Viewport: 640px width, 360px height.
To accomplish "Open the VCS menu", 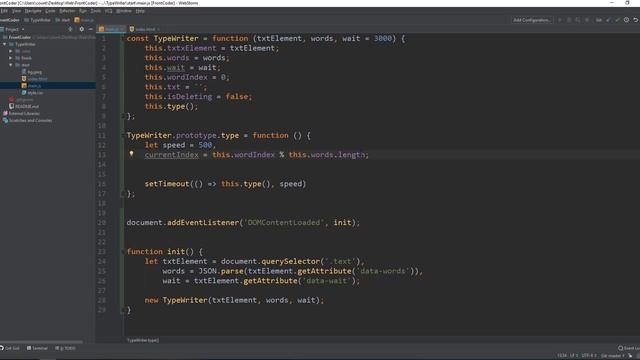I will [109, 11].
